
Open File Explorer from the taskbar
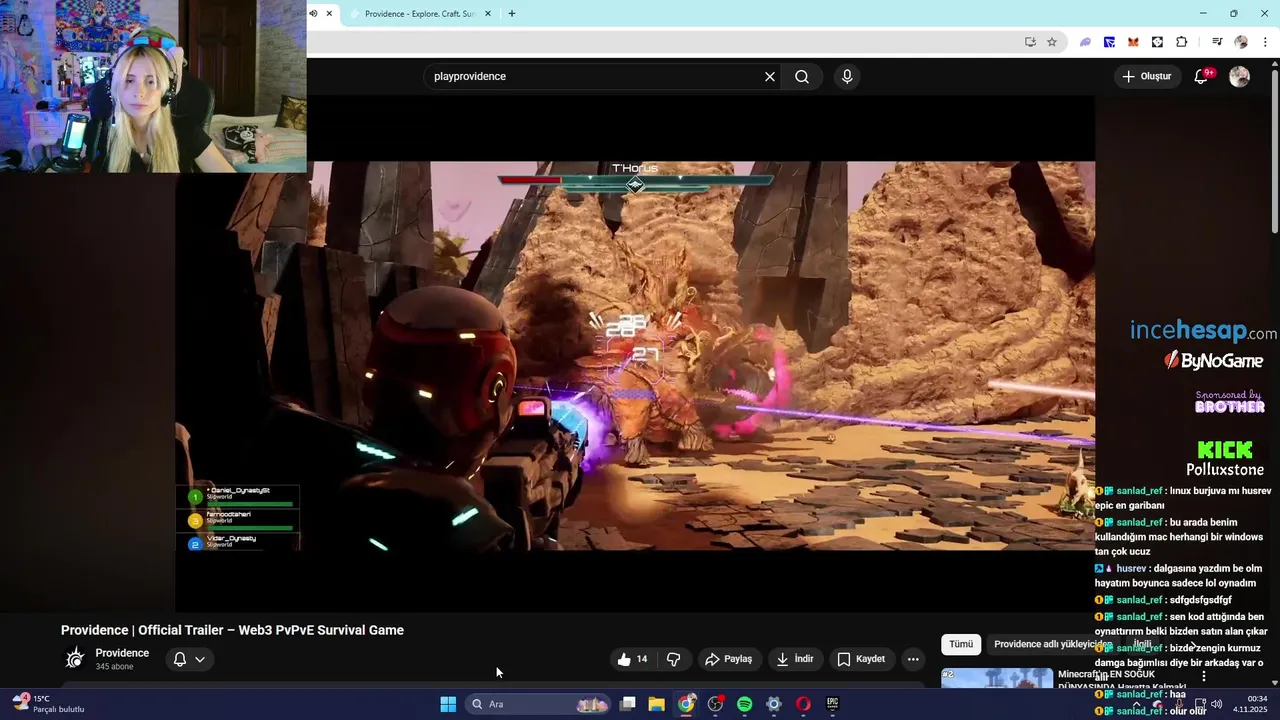click(656, 704)
